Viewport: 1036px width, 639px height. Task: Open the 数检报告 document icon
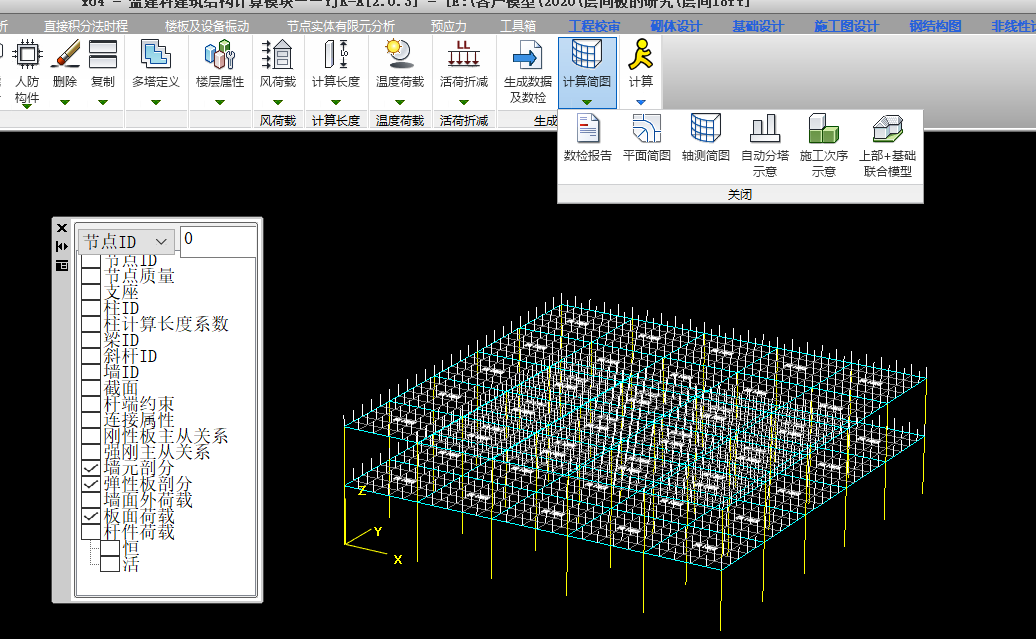pyautogui.click(x=587, y=128)
